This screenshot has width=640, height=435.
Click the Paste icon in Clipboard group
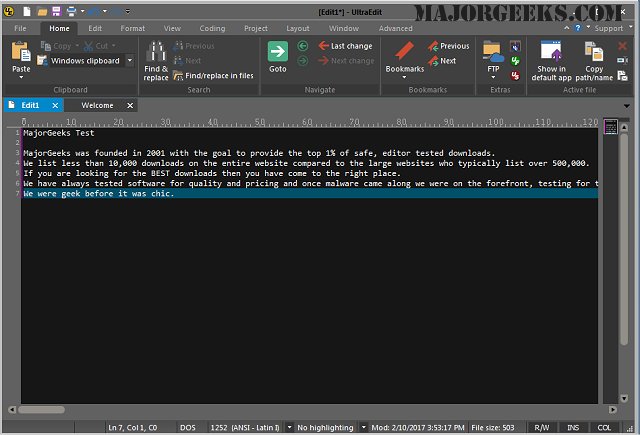(21, 54)
